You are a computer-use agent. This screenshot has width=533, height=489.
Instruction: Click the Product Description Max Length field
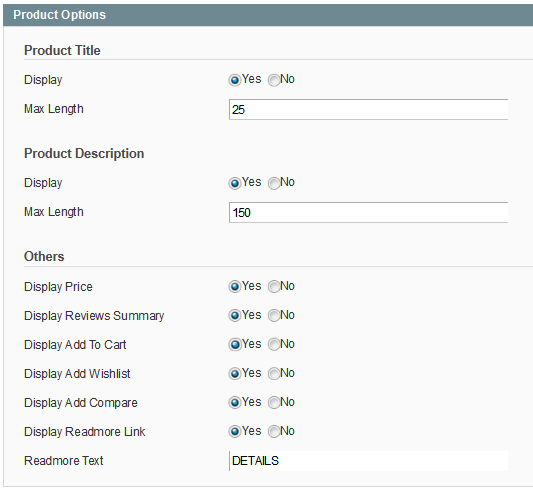point(368,212)
